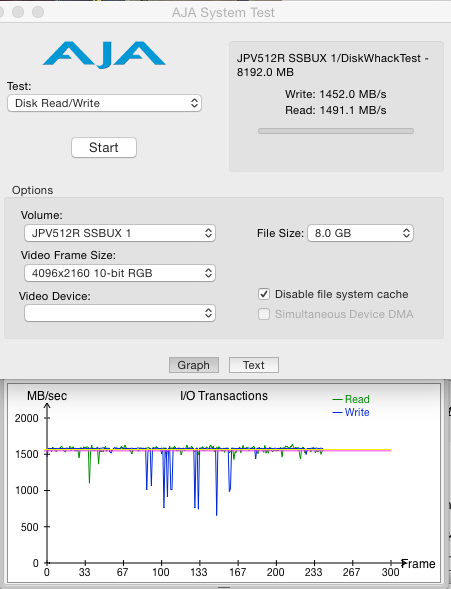Toggle Simultaneous Device DMA checkbox
Viewport: 451px width, 589px height.
tap(264, 314)
